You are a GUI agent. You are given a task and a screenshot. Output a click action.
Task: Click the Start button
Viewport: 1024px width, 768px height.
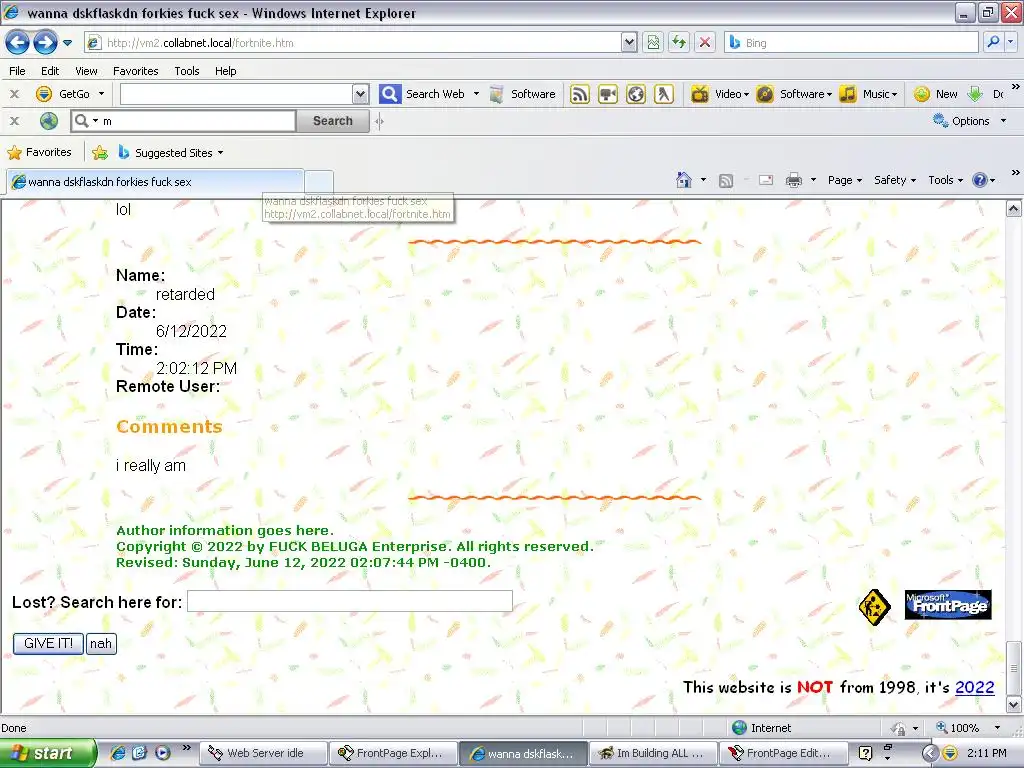pyautogui.click(x=48, y=753)
